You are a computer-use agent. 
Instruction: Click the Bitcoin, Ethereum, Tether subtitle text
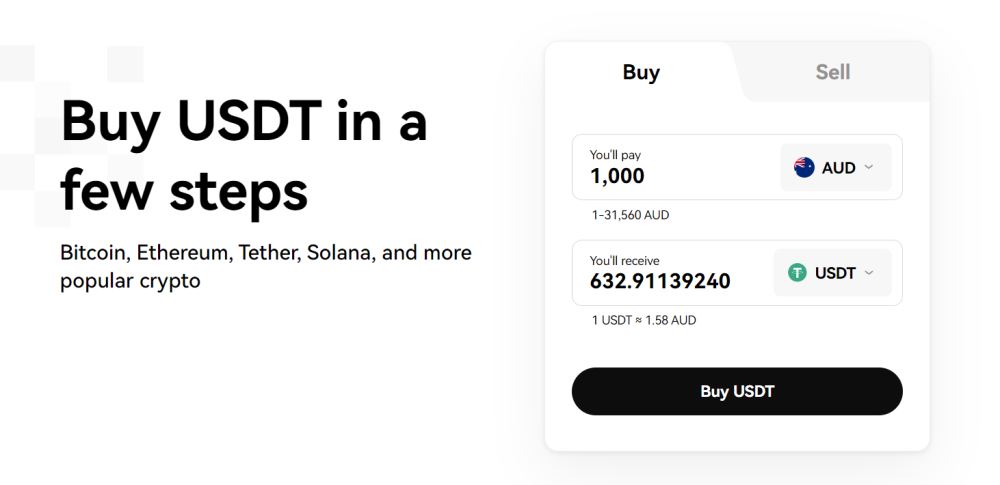click(265, 253)
